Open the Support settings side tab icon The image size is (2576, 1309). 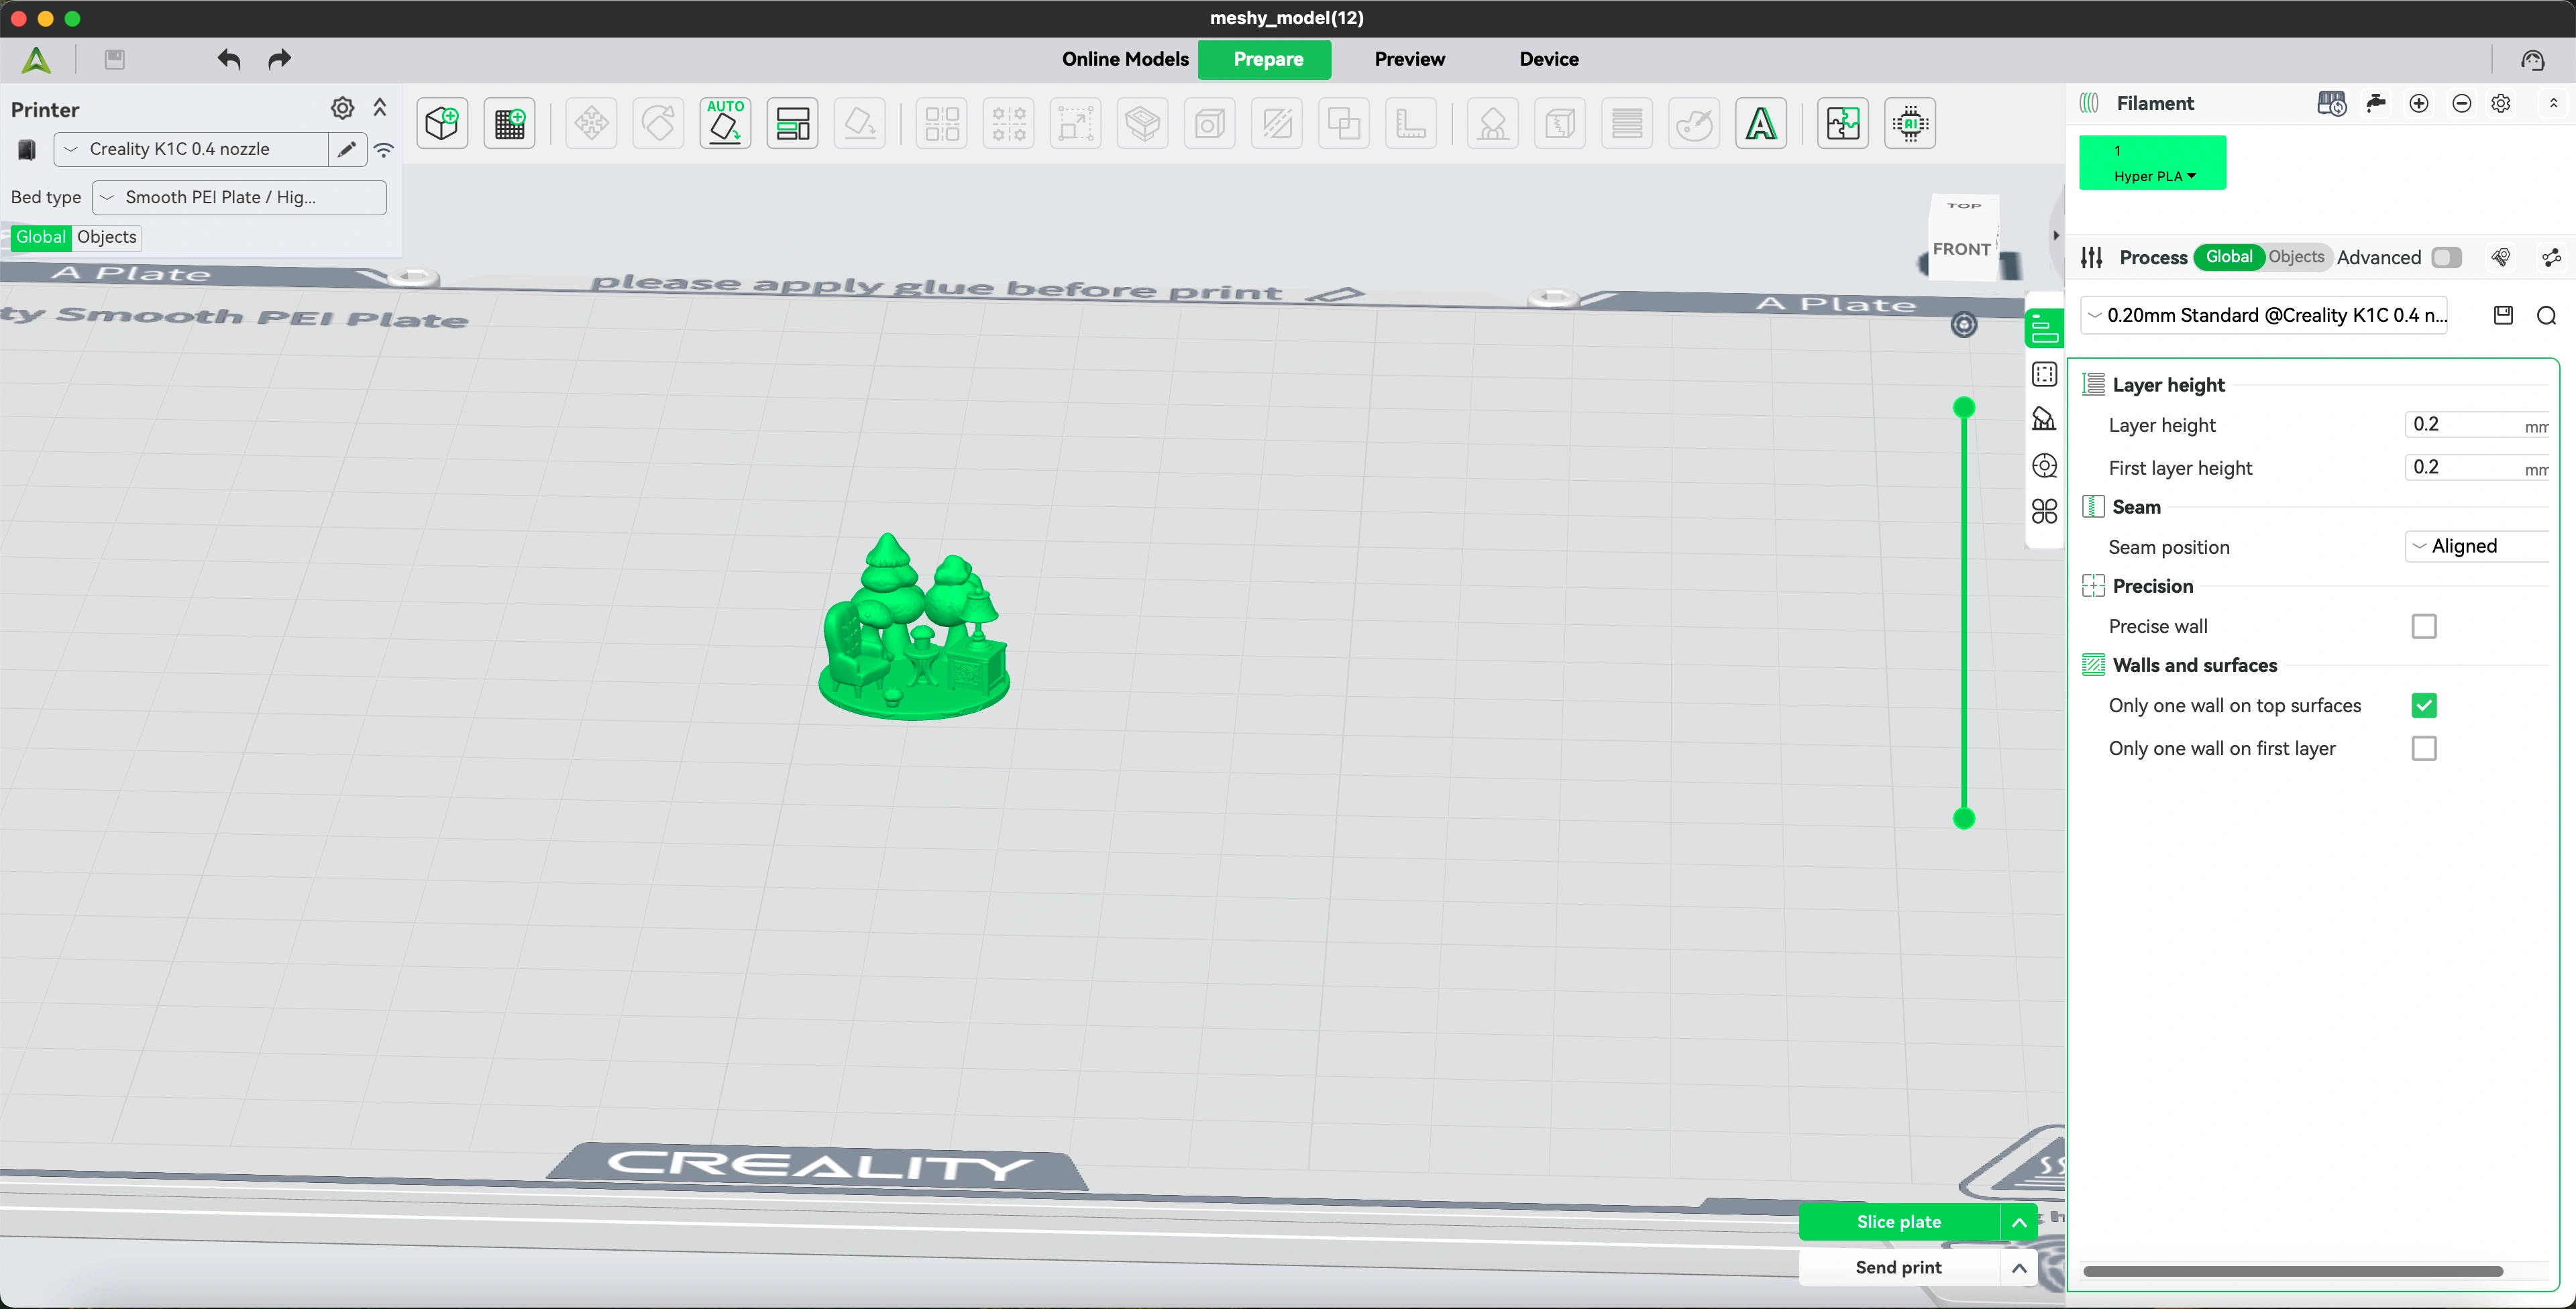click(x=2044, y=419)
